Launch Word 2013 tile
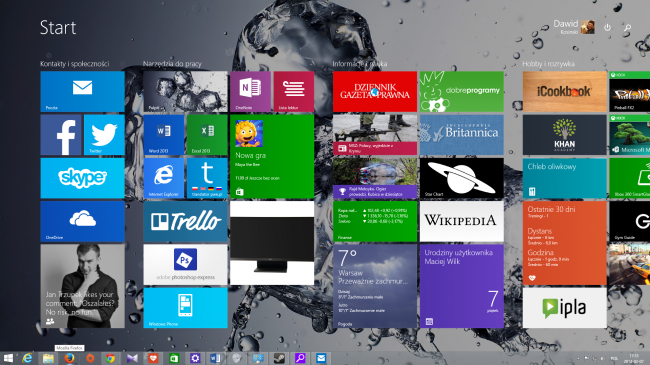 164,135
